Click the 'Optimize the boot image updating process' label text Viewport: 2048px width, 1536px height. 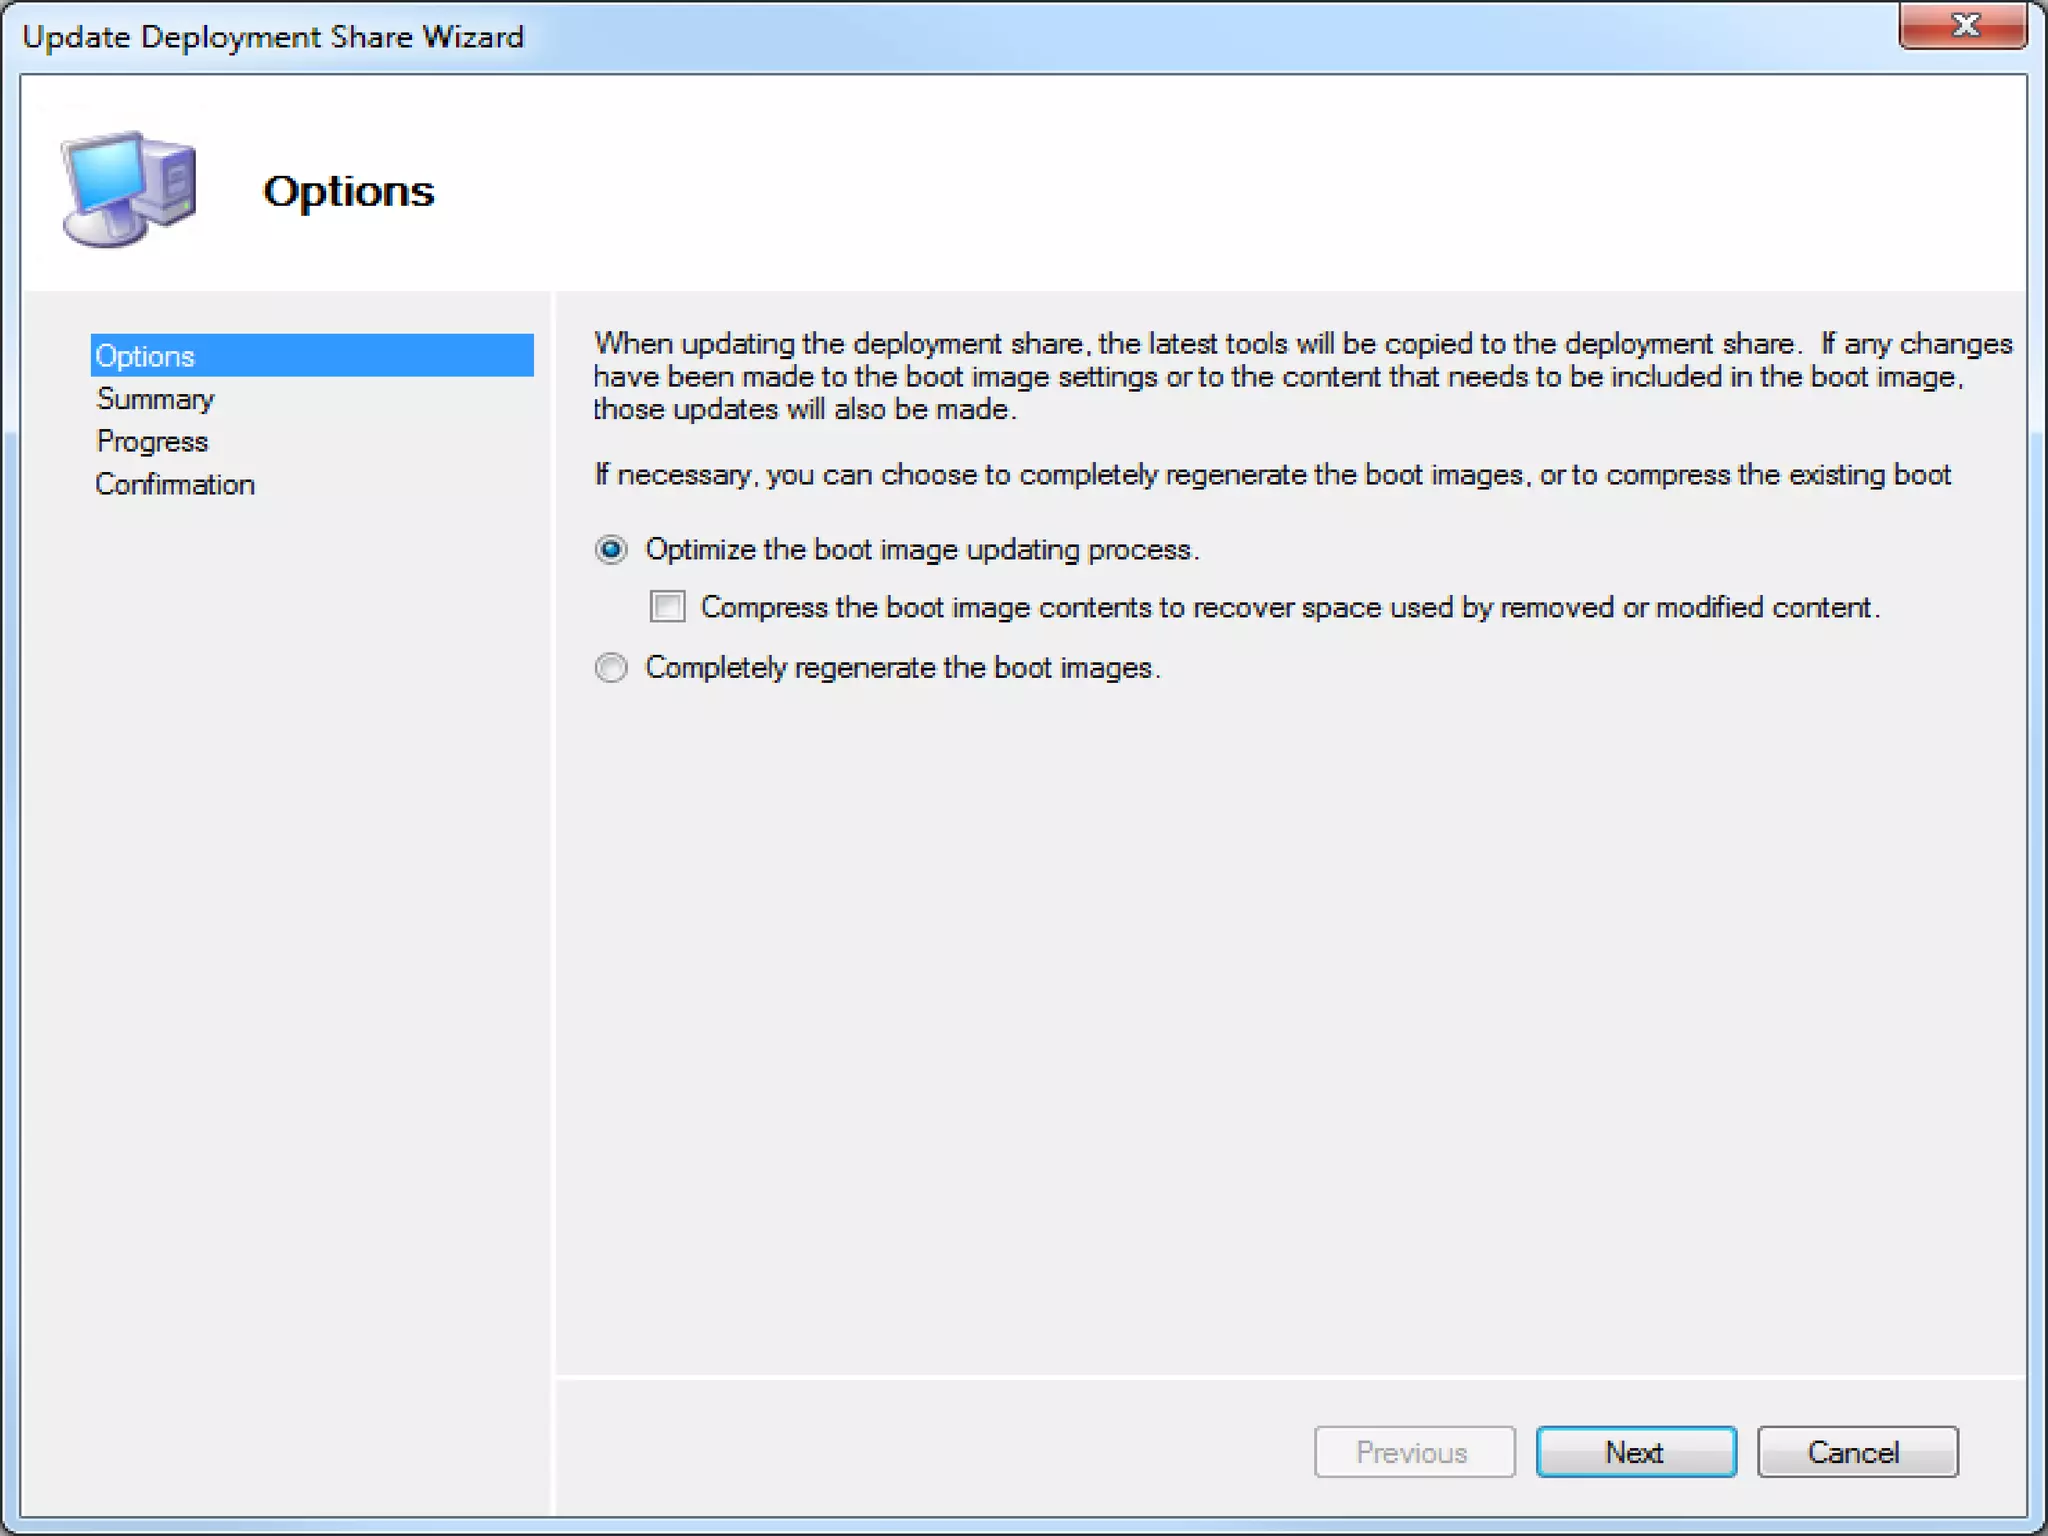coord(921,550)
